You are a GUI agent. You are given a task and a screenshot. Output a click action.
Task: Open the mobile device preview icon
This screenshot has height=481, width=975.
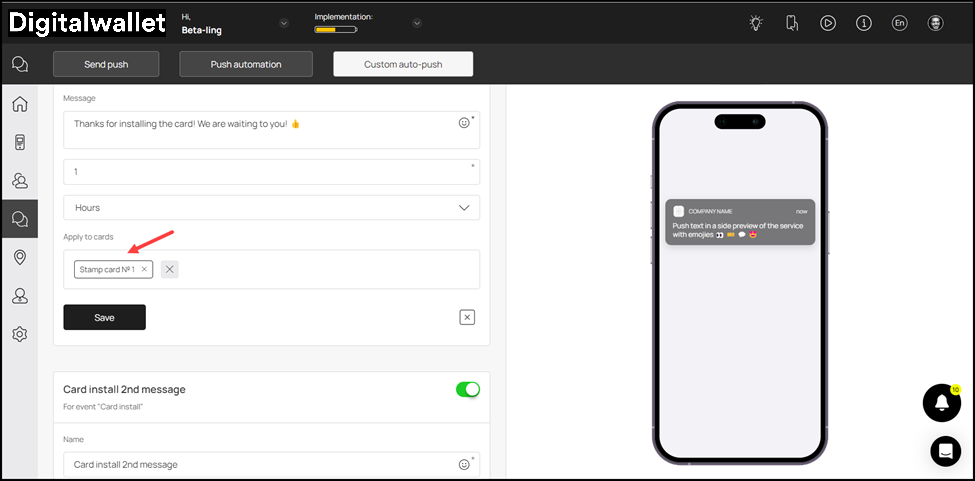[x=792, y=23]
